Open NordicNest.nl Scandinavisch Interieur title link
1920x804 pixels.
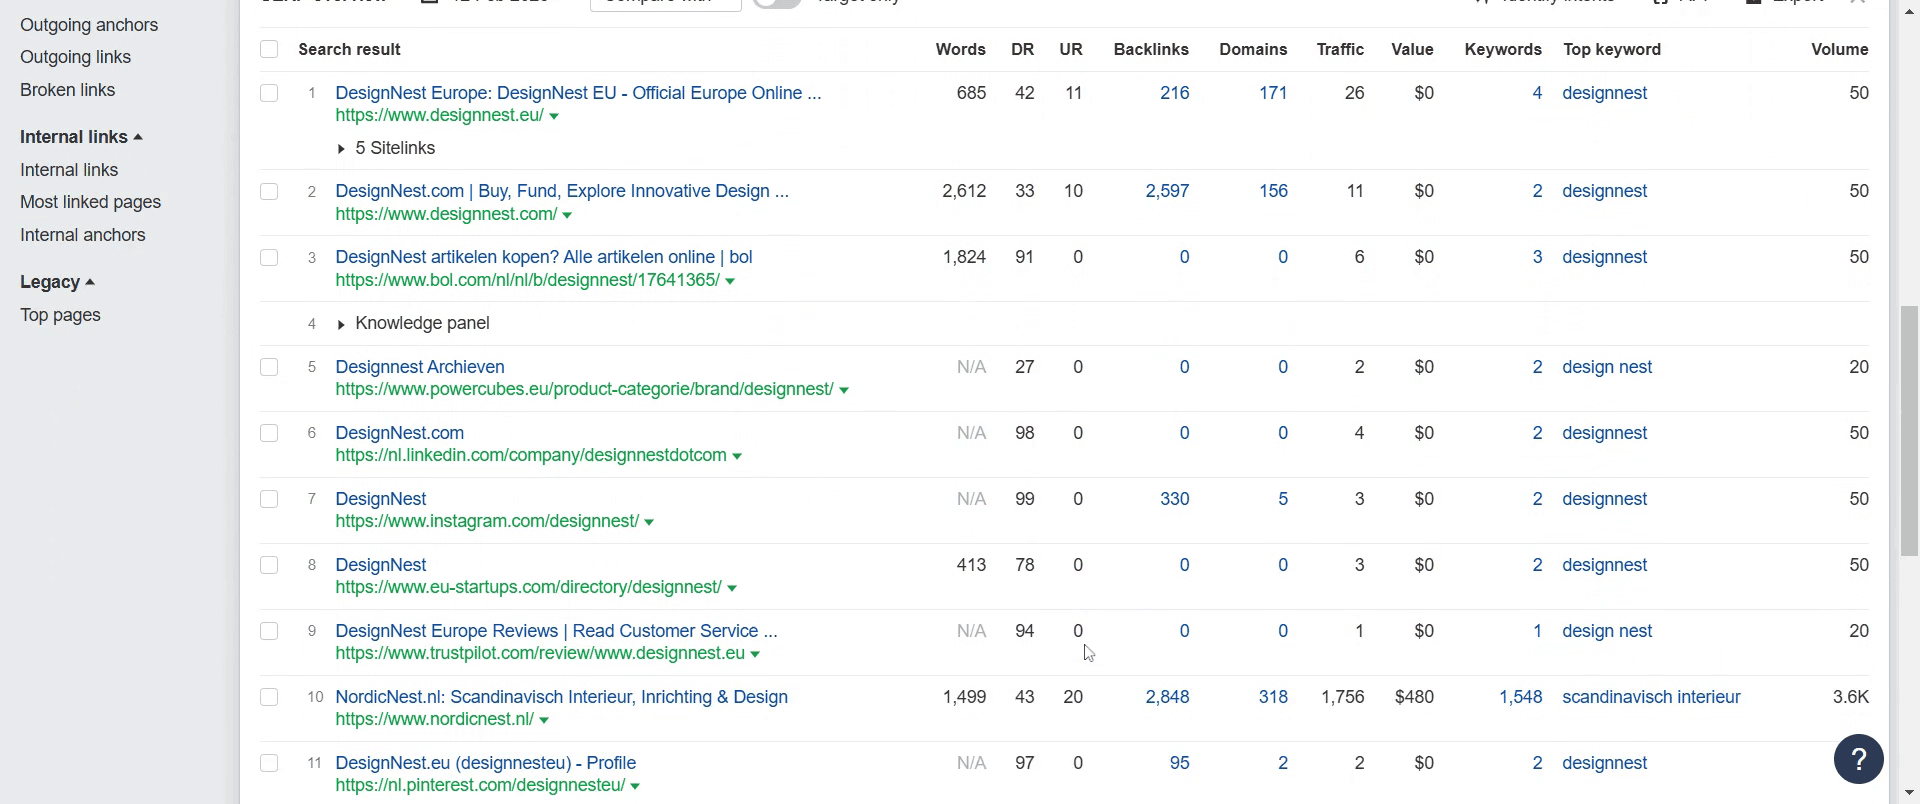tap(562, 697)
